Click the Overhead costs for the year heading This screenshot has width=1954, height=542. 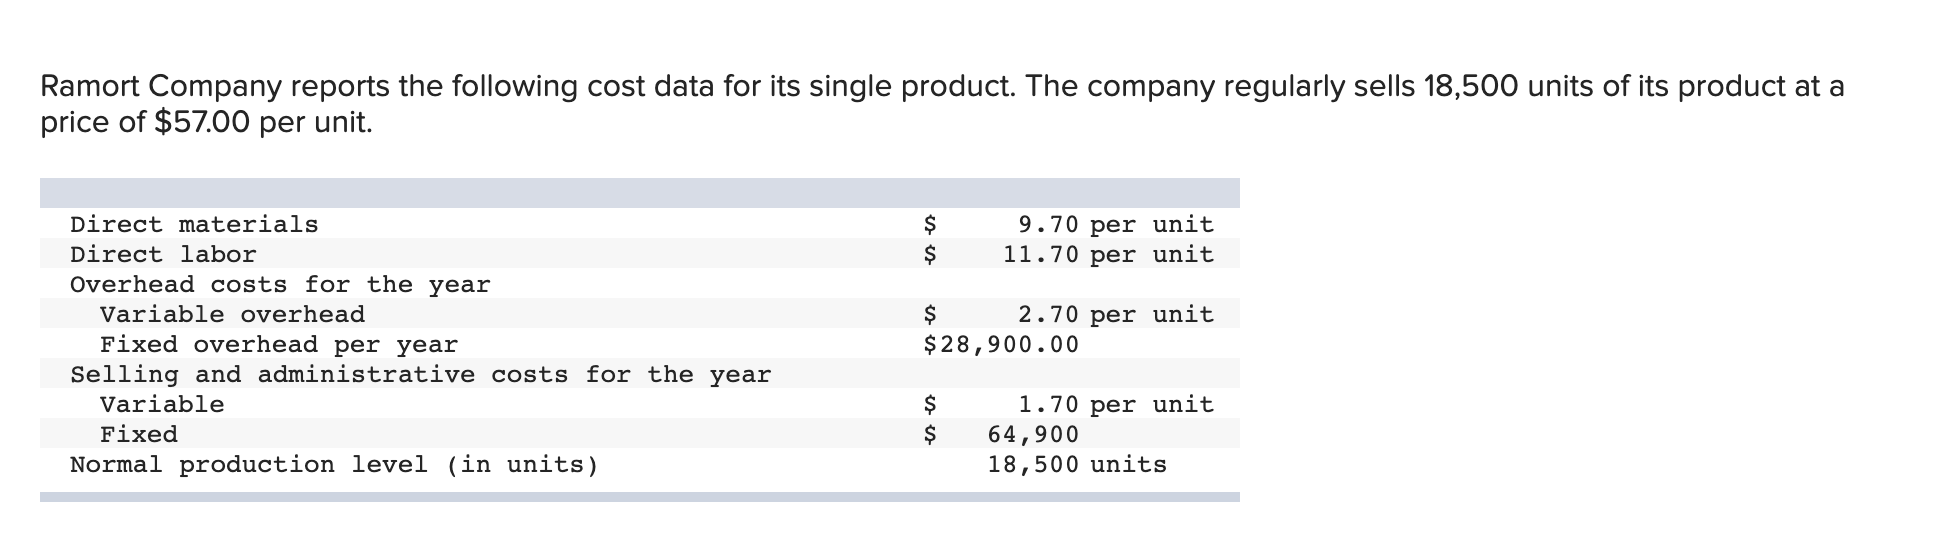point(280,284)
